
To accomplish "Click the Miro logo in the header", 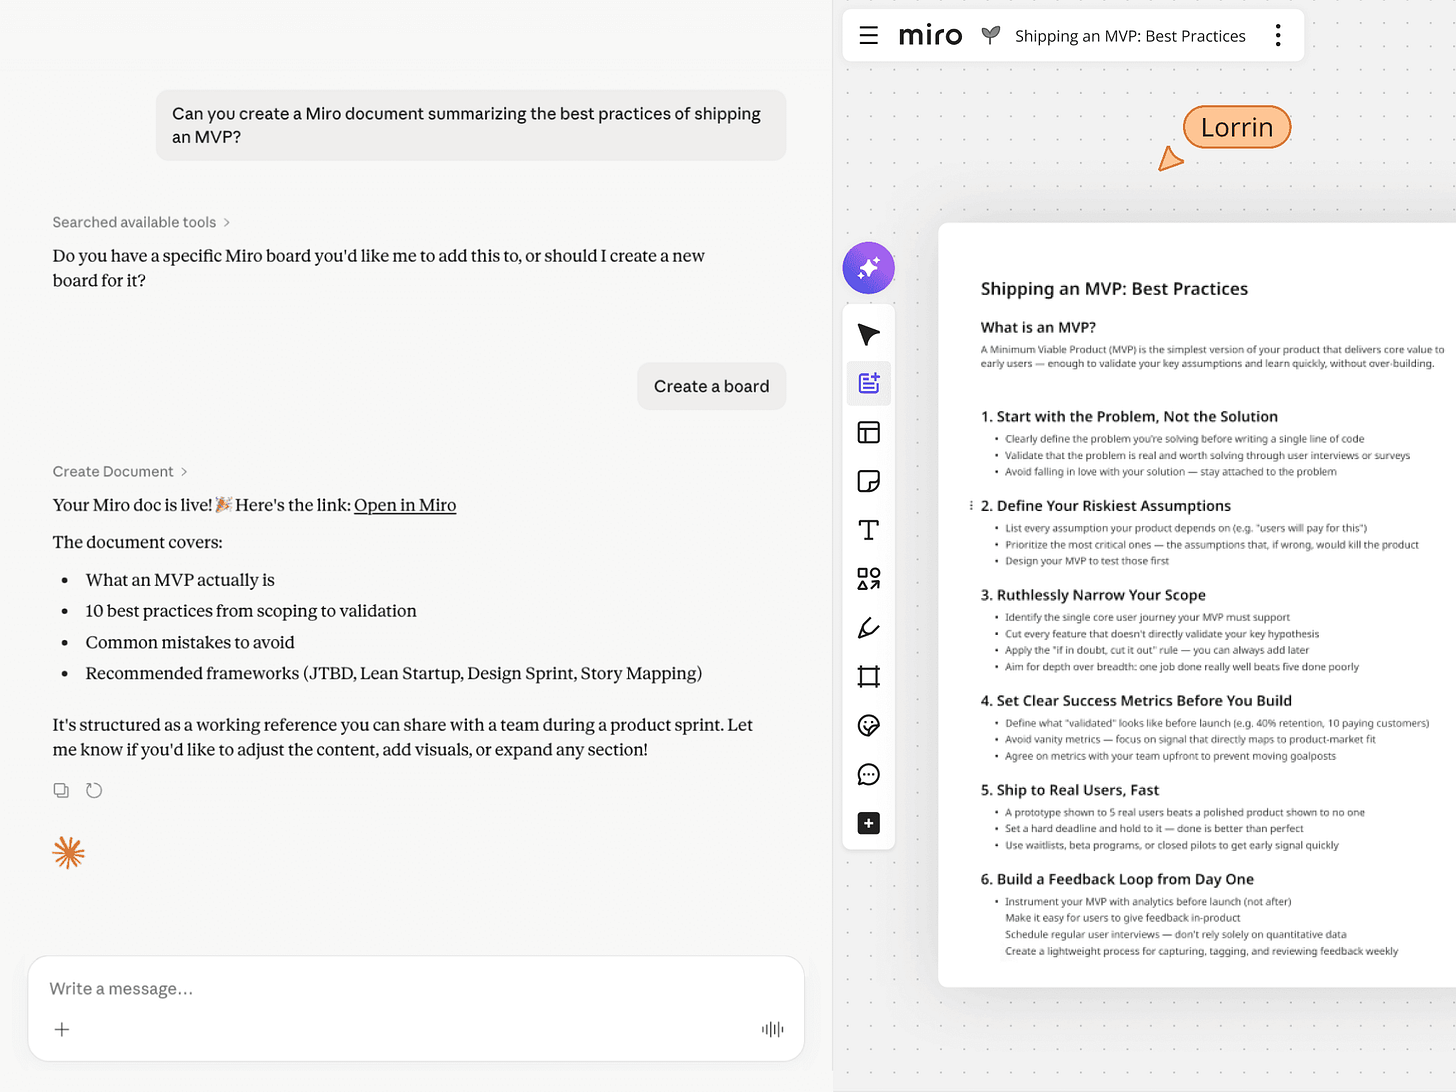I will tap(930, 36).
